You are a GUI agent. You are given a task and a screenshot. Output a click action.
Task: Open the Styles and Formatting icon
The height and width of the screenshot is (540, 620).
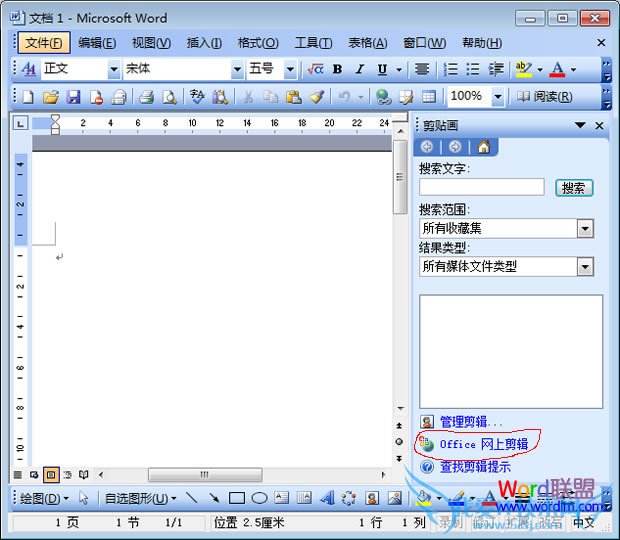click(29, 69)
